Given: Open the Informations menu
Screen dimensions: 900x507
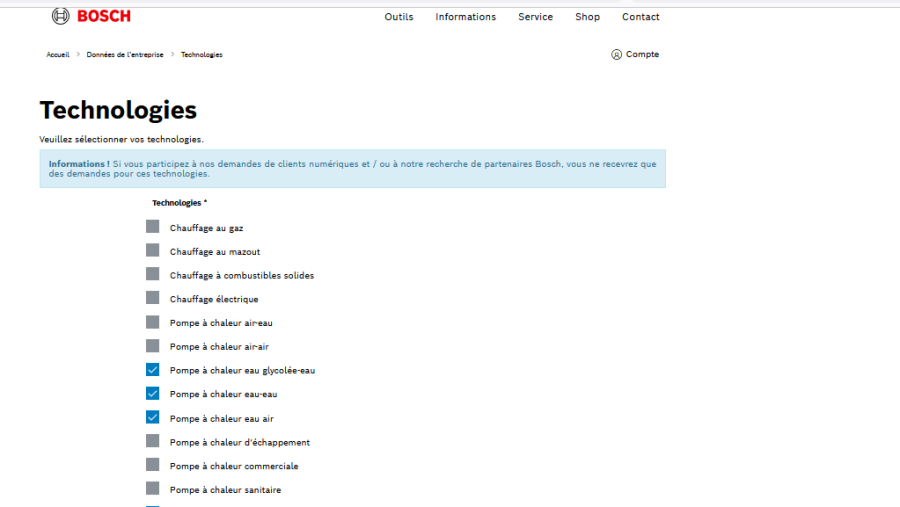Looking at the screenshot, I should (465, 17).
